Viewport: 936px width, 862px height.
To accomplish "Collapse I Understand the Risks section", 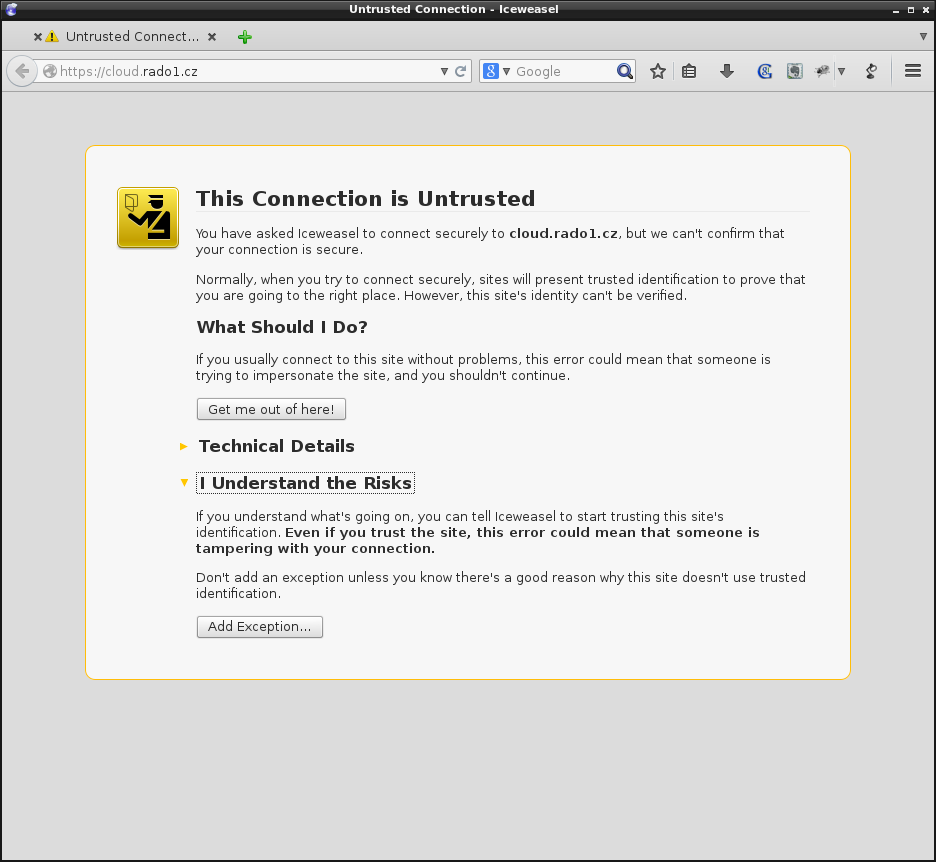I will 305,483.
